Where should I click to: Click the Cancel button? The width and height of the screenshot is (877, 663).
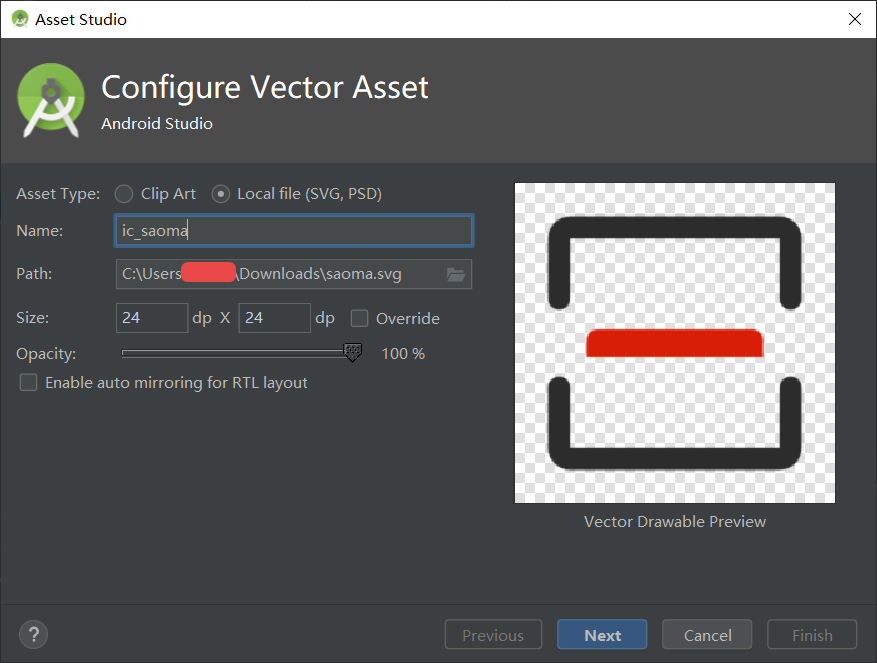(x=706, y=634)
